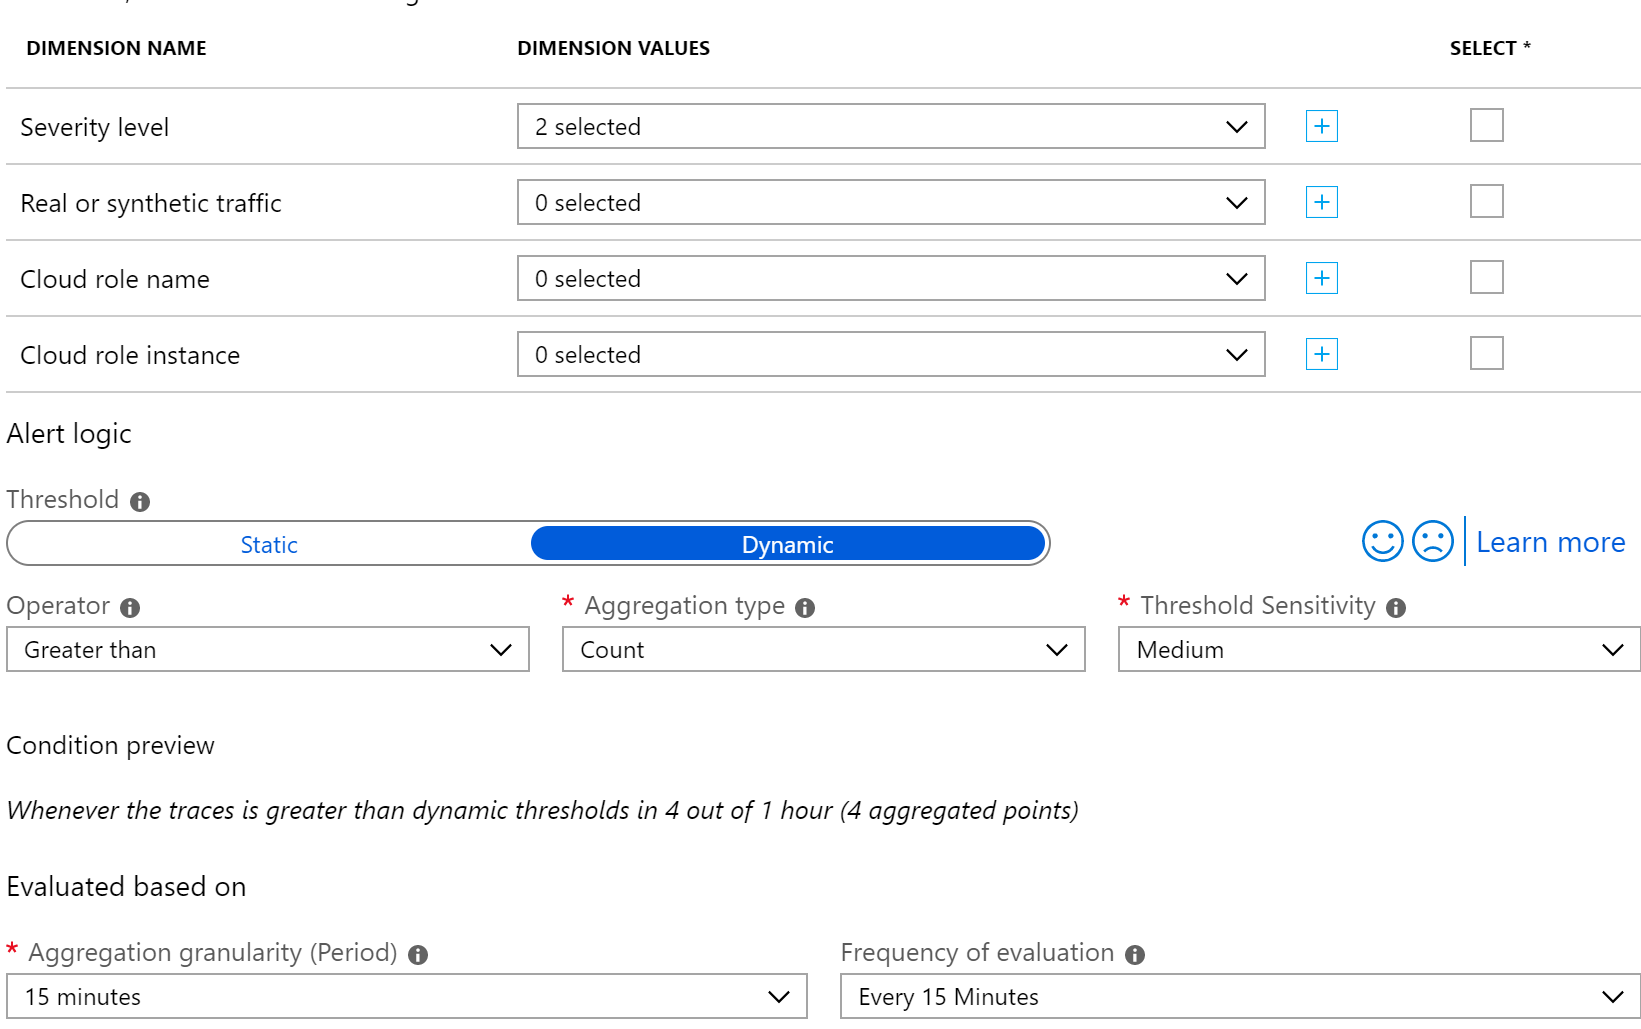This screenshot has width=1641, height=1029.
Task: Tick the Cloud role name checkbox
Action: tap(1486, 277)
